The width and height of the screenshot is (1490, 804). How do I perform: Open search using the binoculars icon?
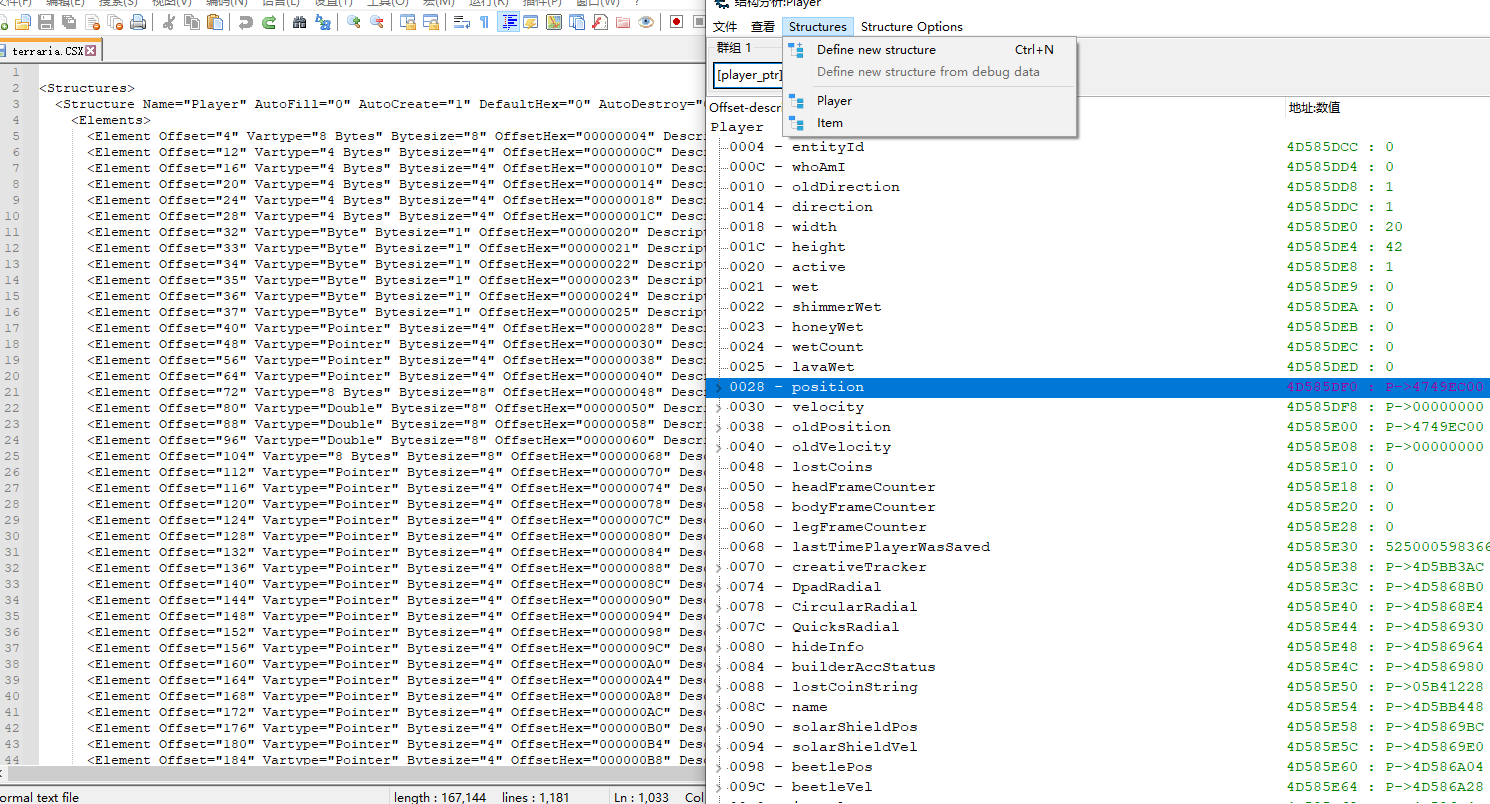298,22
